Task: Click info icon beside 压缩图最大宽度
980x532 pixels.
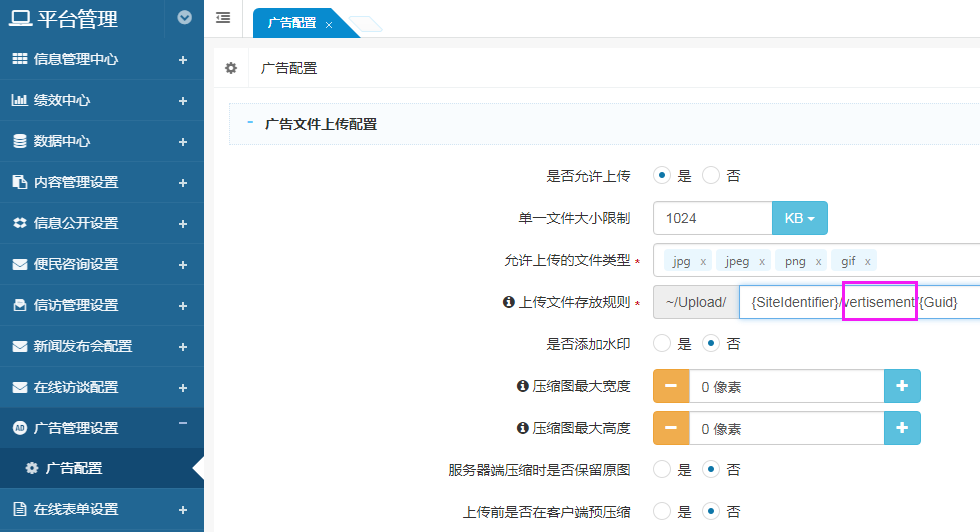Action: coord(521,386)
